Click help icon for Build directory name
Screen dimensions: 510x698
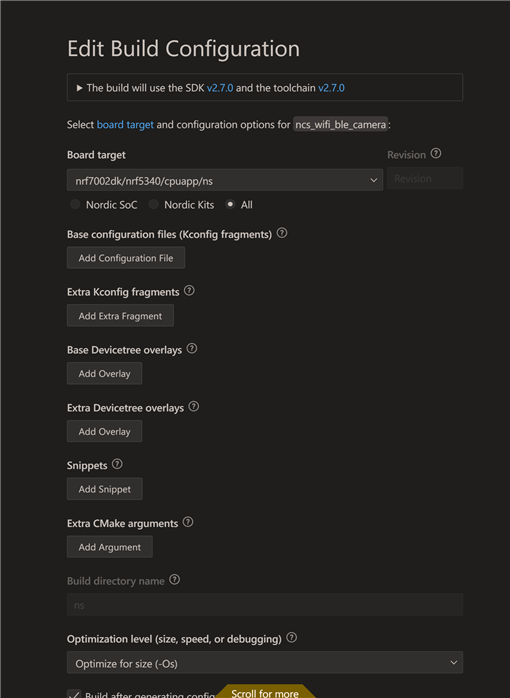pyautogui.click(x=175, y=580)
